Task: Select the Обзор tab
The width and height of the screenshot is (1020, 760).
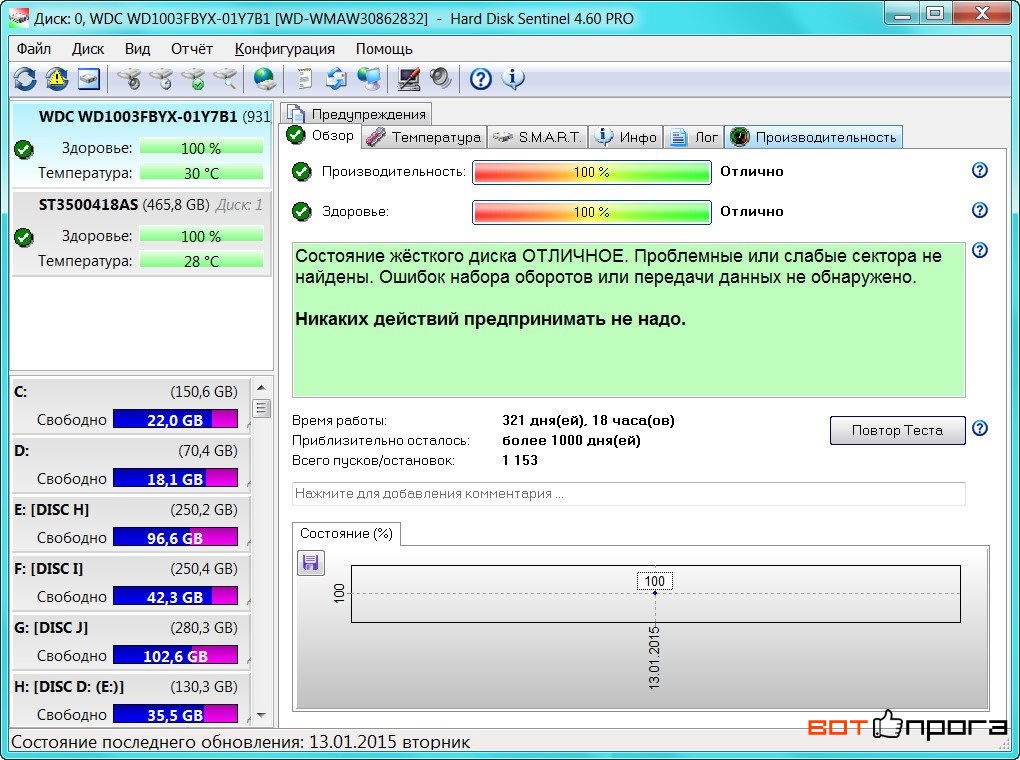Action: [x=321, y=135]
